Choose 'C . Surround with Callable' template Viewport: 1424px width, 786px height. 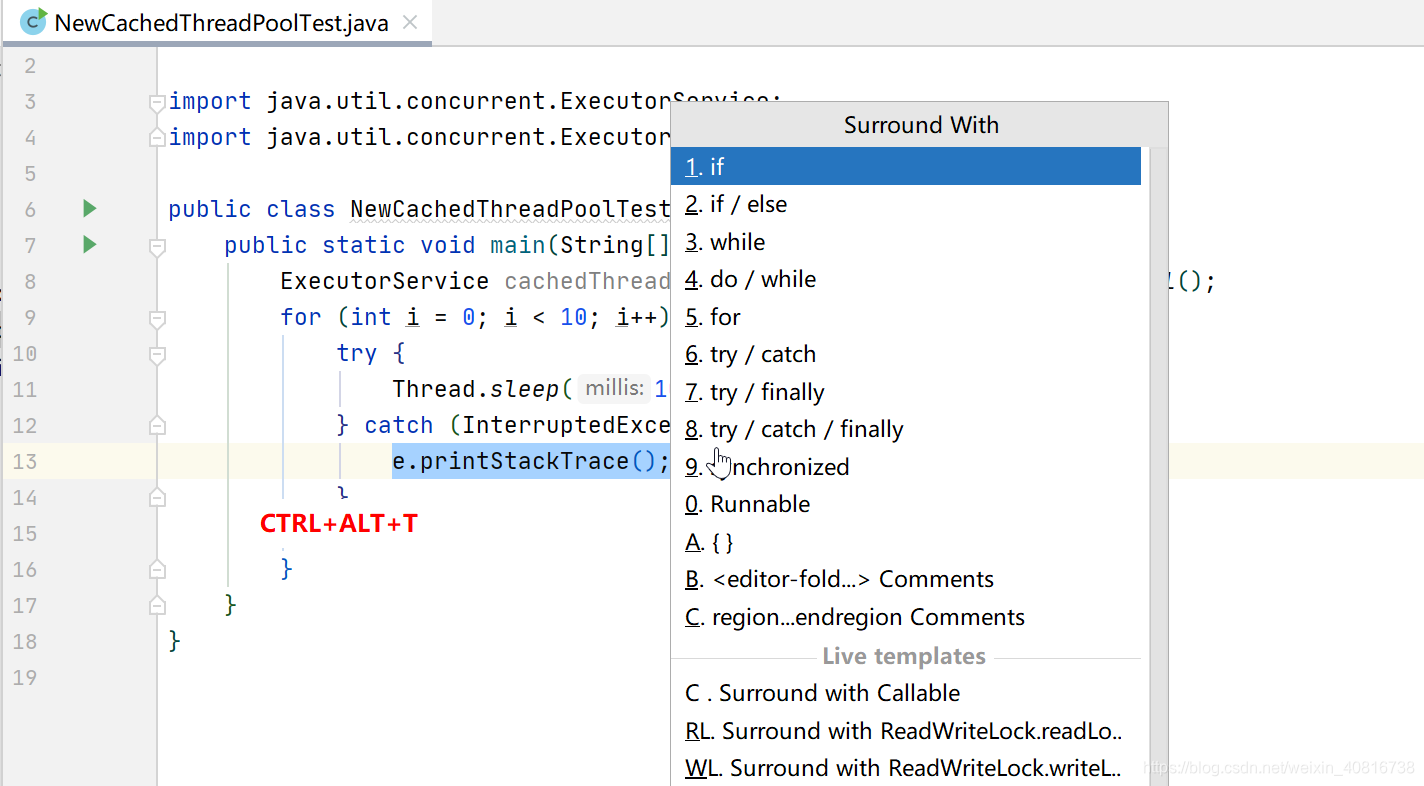[x=906, y=693]
